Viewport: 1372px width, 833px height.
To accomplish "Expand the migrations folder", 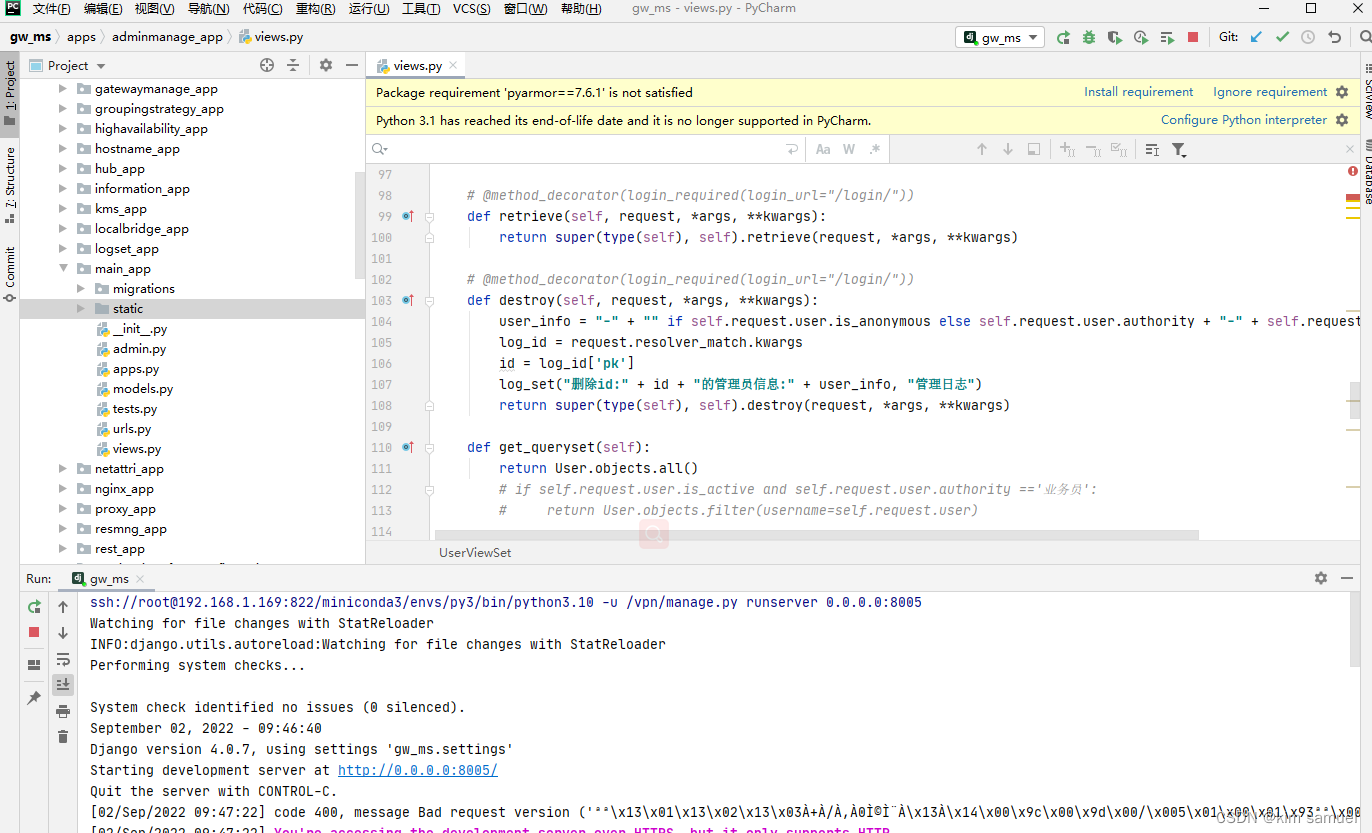I will coord(82,288).
